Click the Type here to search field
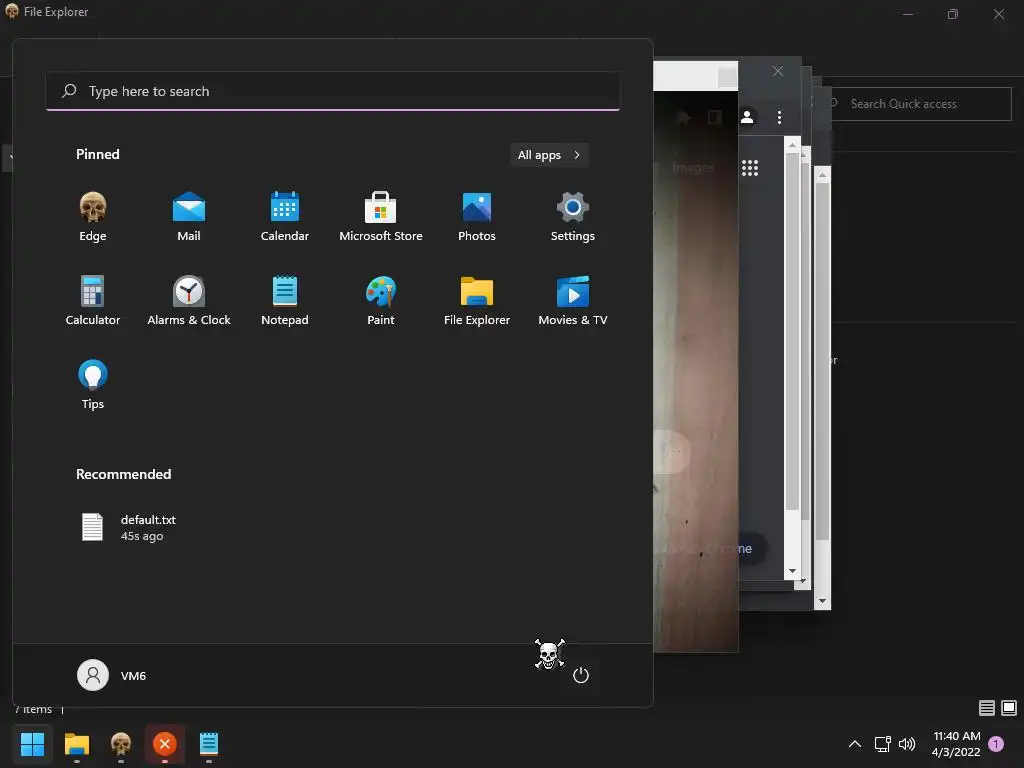 (332, 91)
